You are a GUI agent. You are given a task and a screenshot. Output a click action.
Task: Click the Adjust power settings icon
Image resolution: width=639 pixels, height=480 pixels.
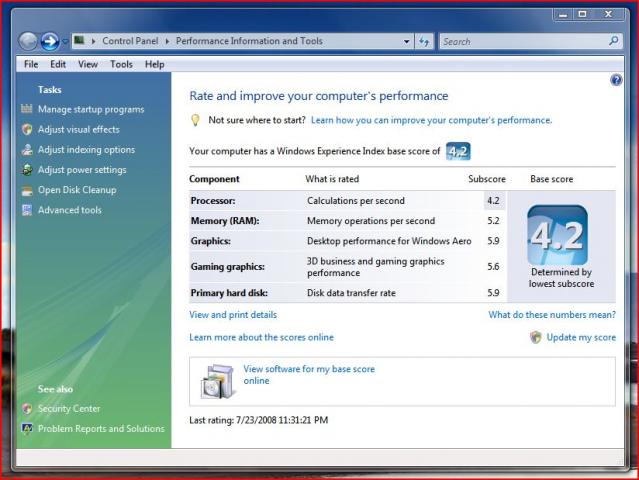click(x=27, y=170)
